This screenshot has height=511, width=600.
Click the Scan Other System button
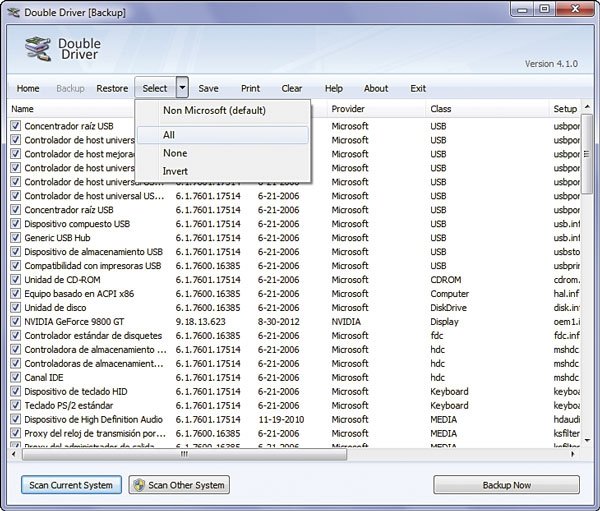[179, 485]
